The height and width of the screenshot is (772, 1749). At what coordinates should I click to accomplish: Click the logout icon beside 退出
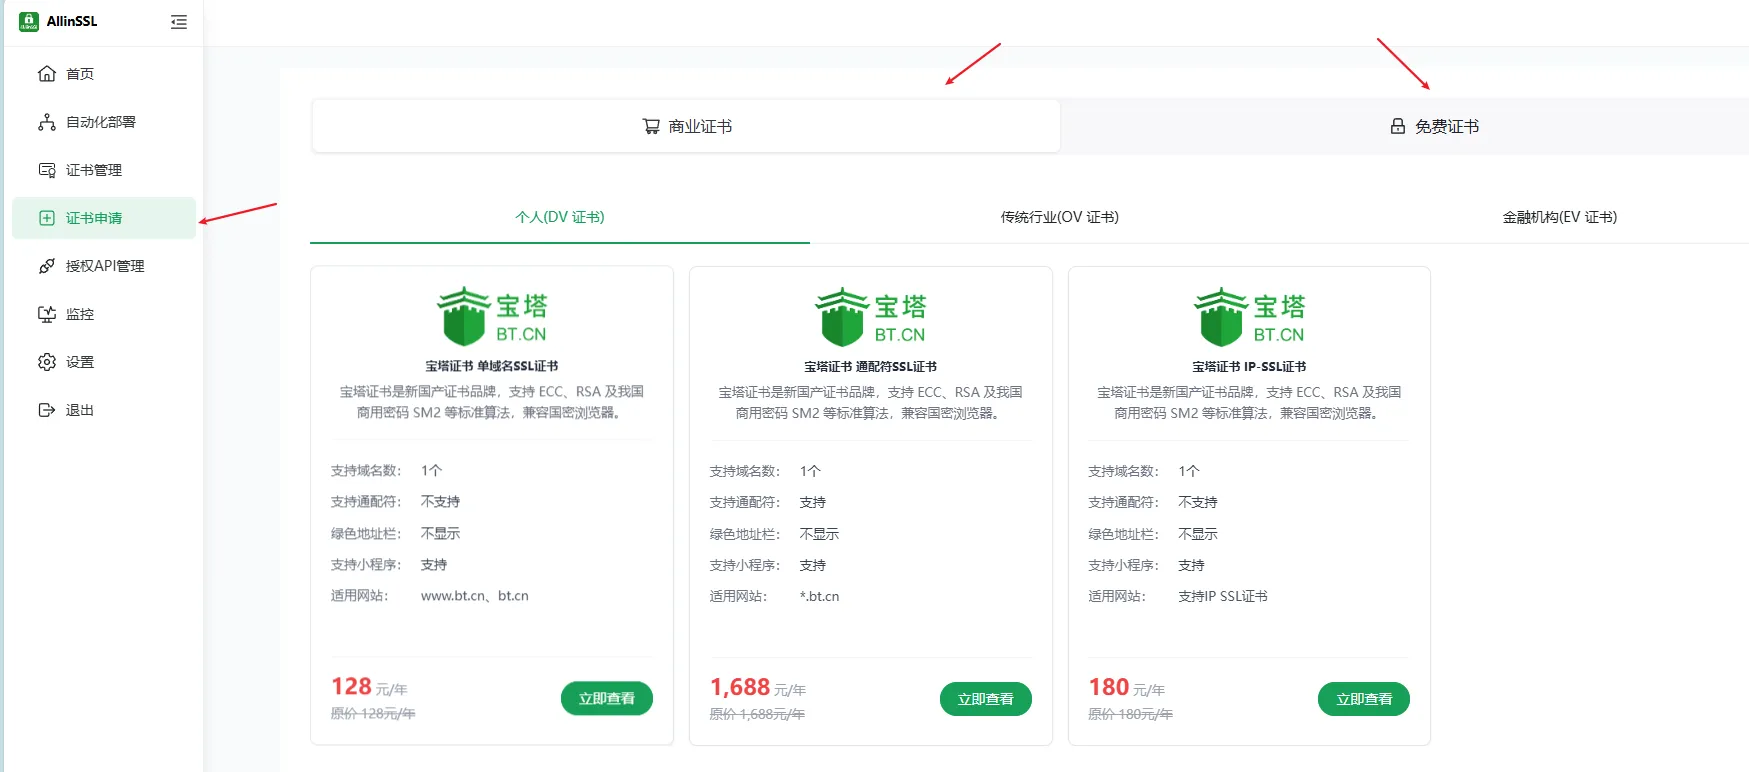(x=47, y=410)
